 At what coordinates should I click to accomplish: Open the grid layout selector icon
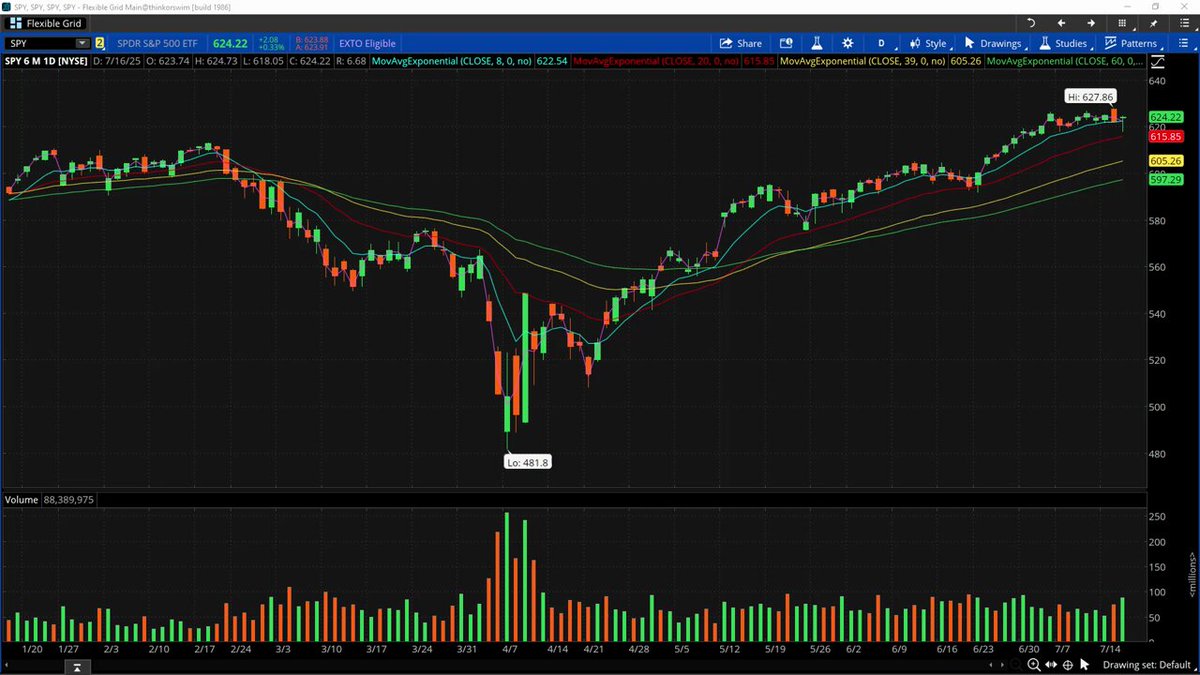1124,23
